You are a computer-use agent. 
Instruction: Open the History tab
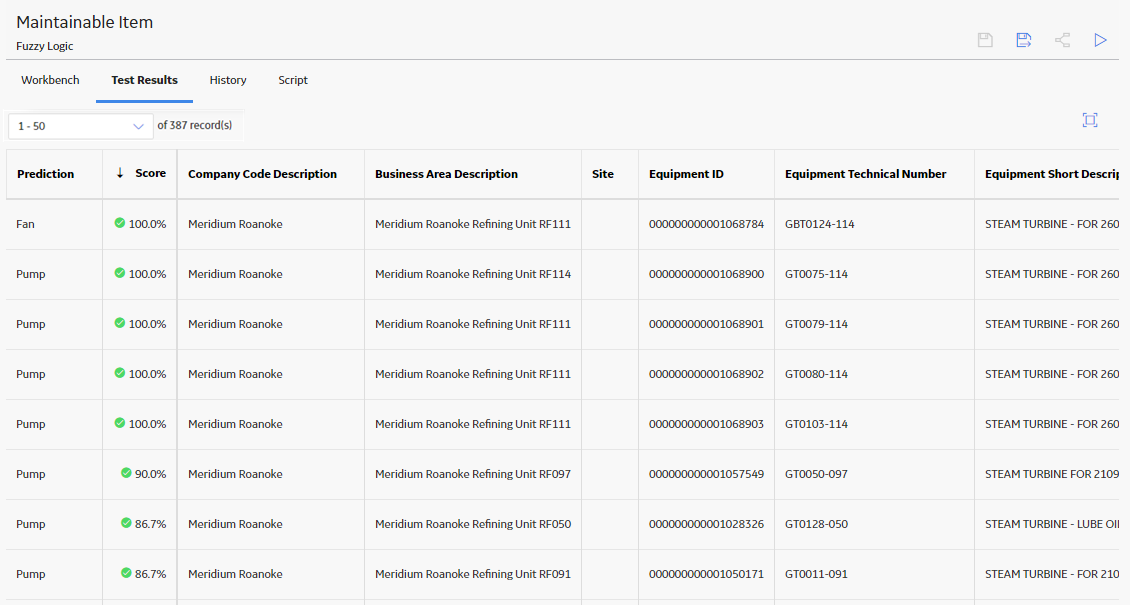(x=228, y=80)
